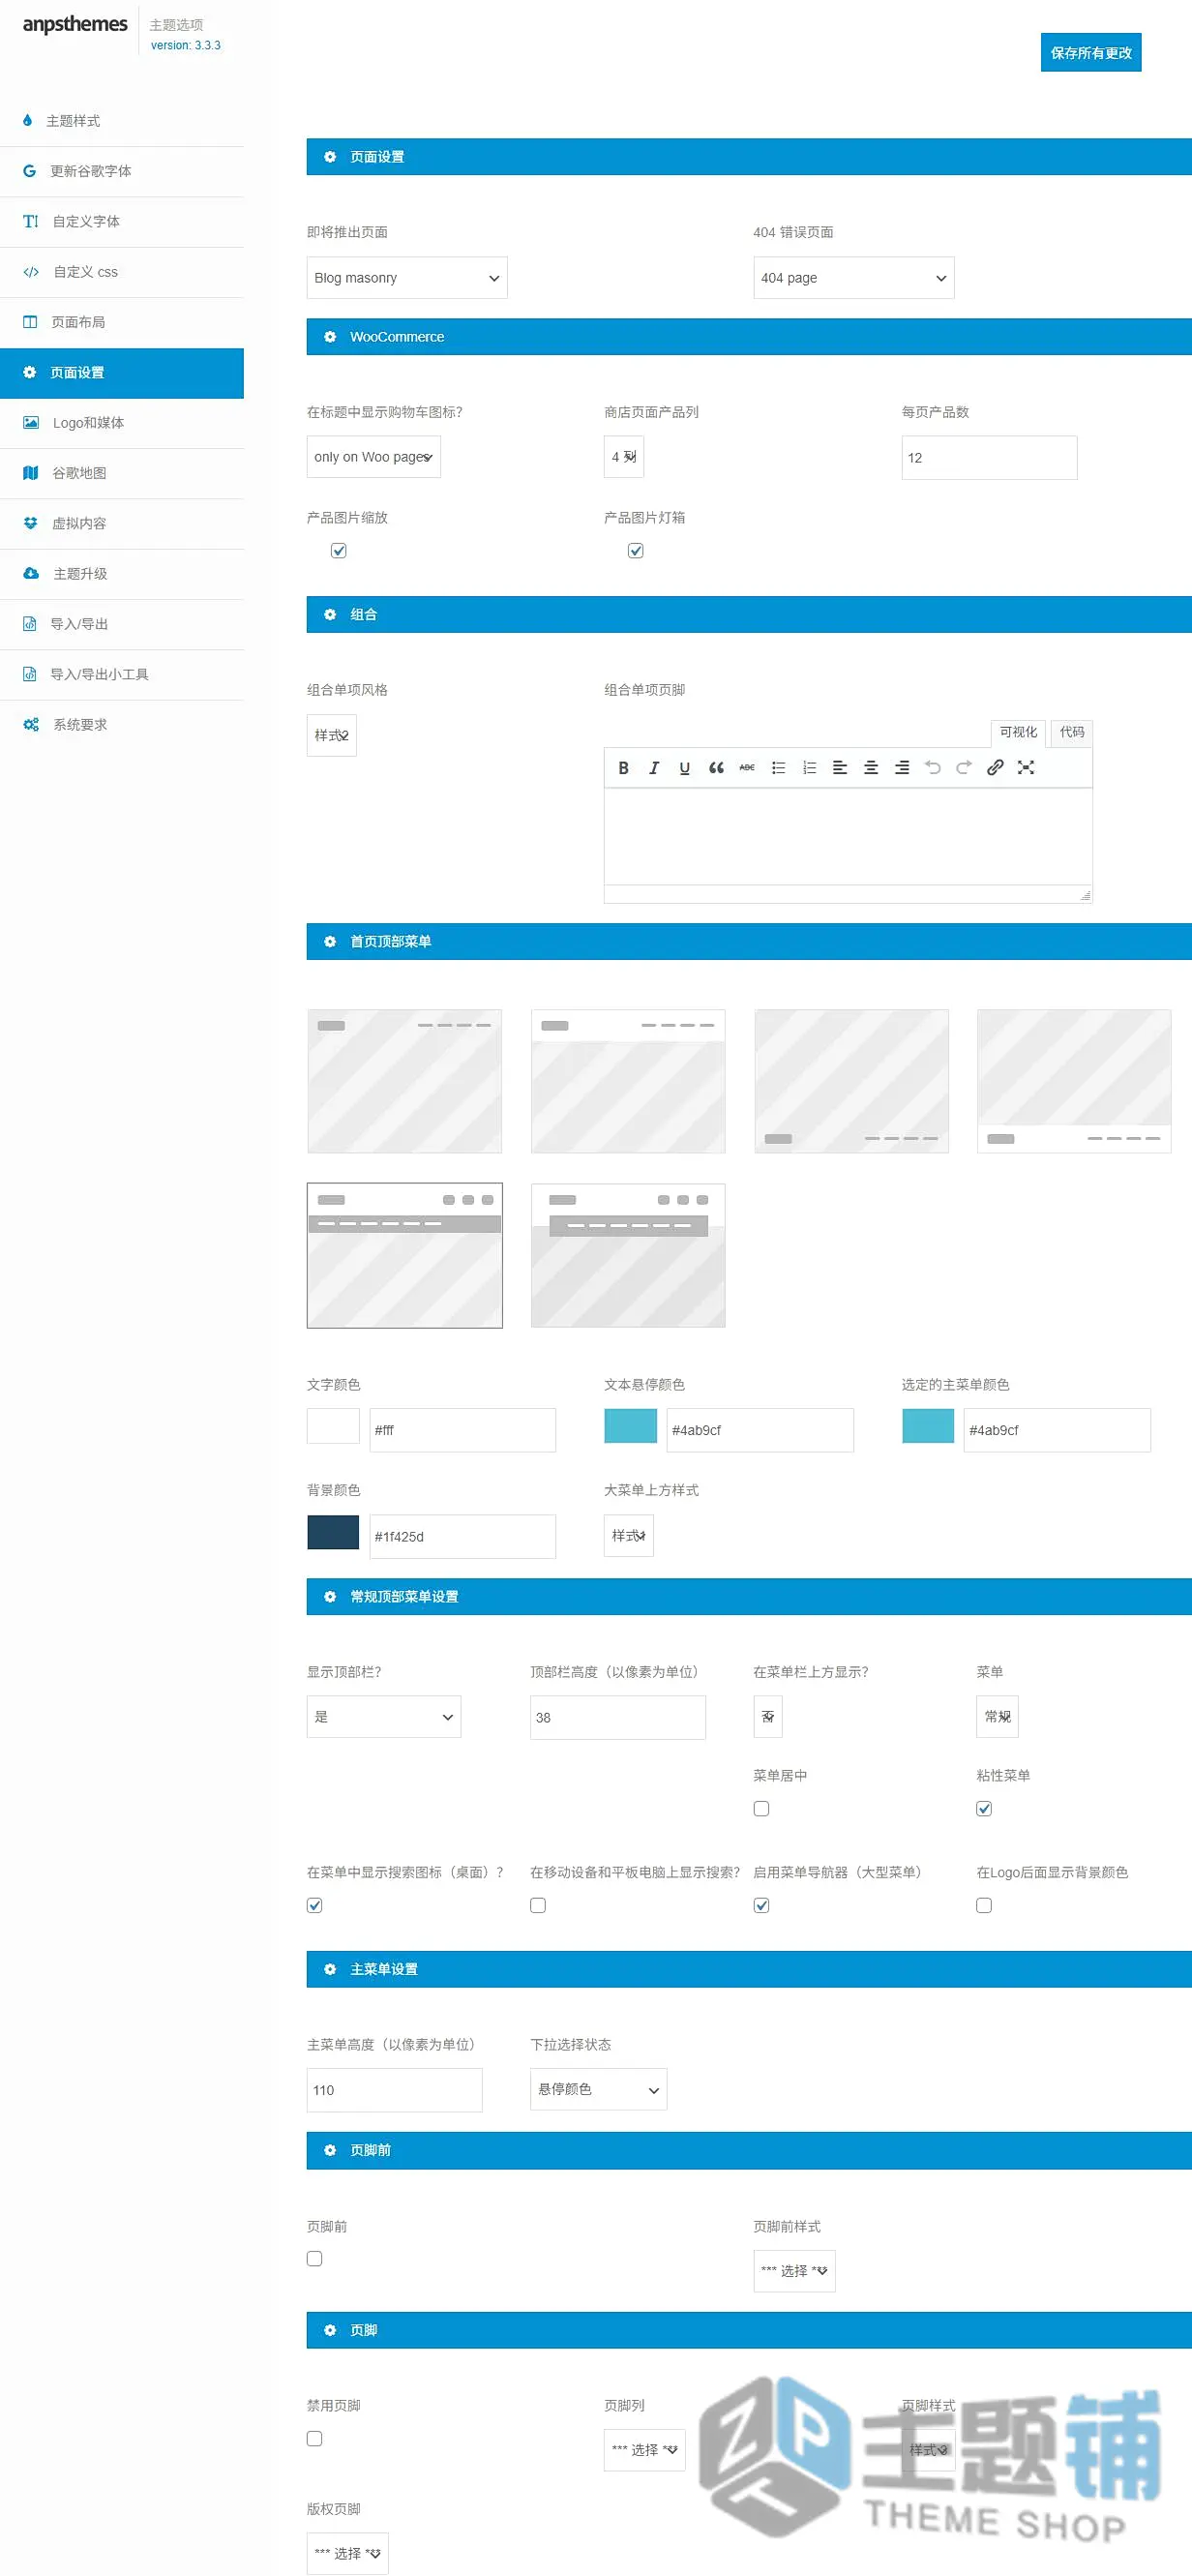Image resolution: width=1192 pixels, height=2576 pixels.
Task: Click the Dropbox icon beside 虚拟内容
Action: (x=31, y=523)
